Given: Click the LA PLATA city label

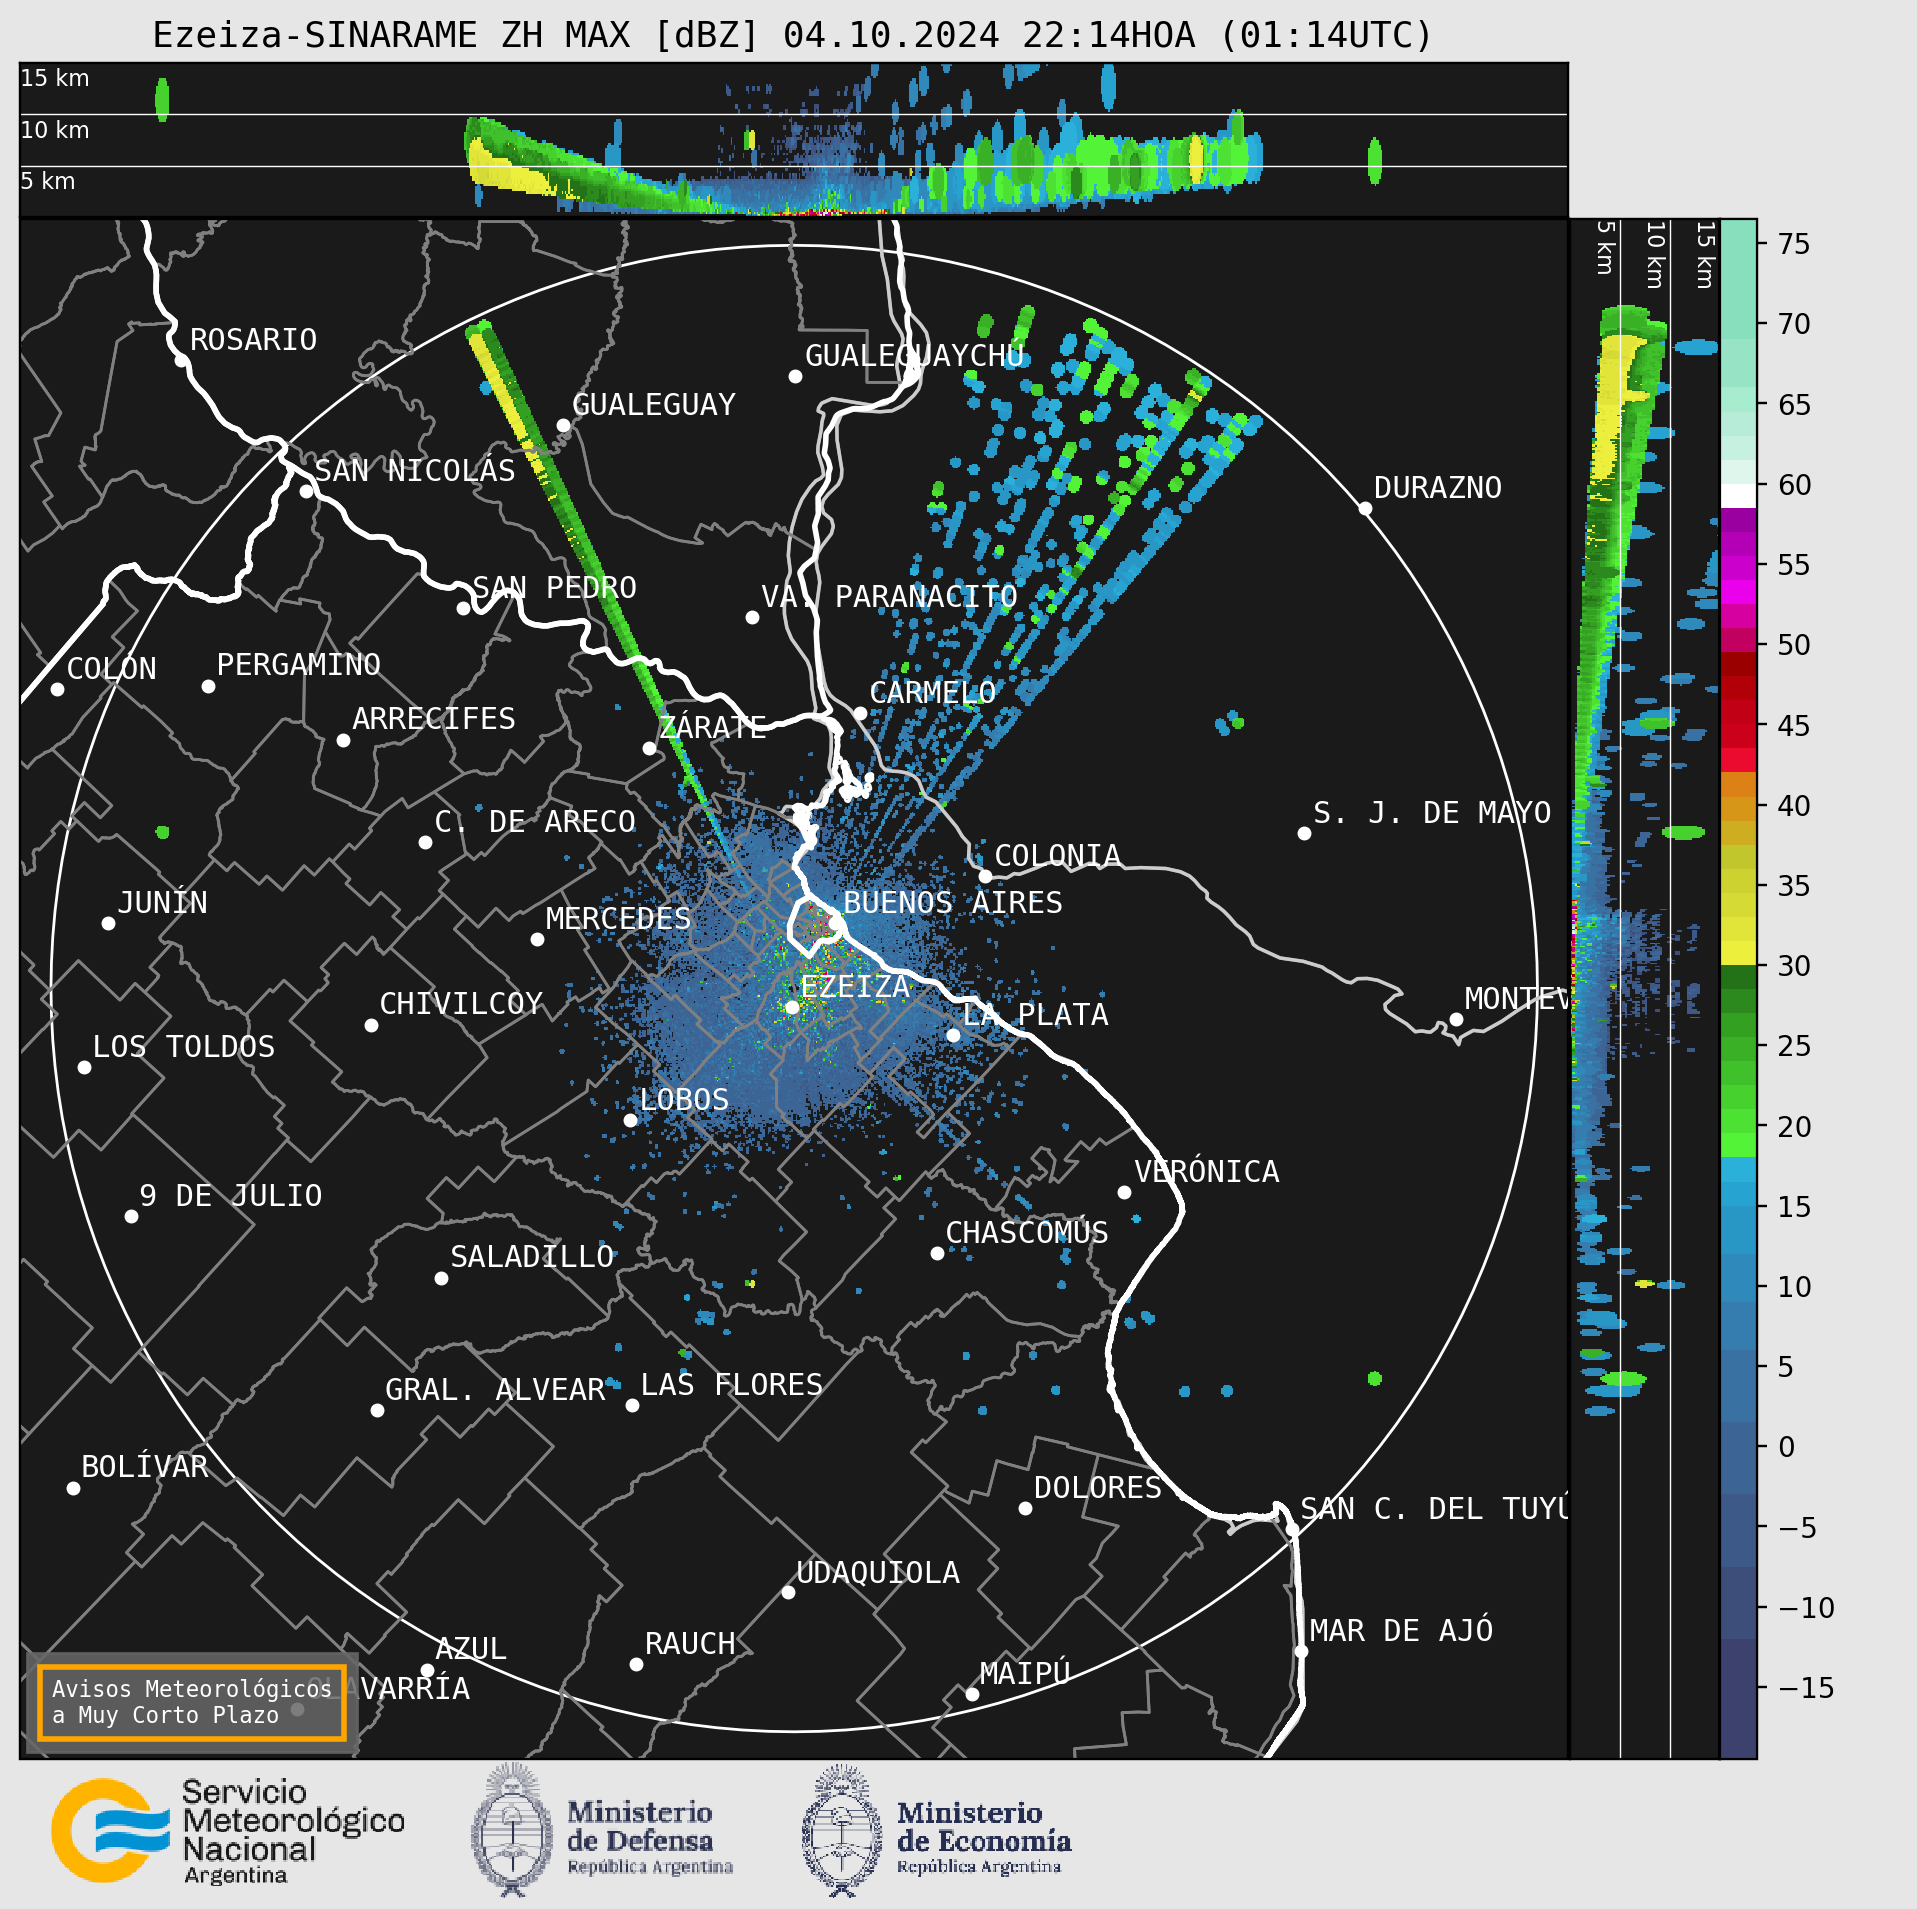Looking at the screenshot, I should point(1035,1015).
